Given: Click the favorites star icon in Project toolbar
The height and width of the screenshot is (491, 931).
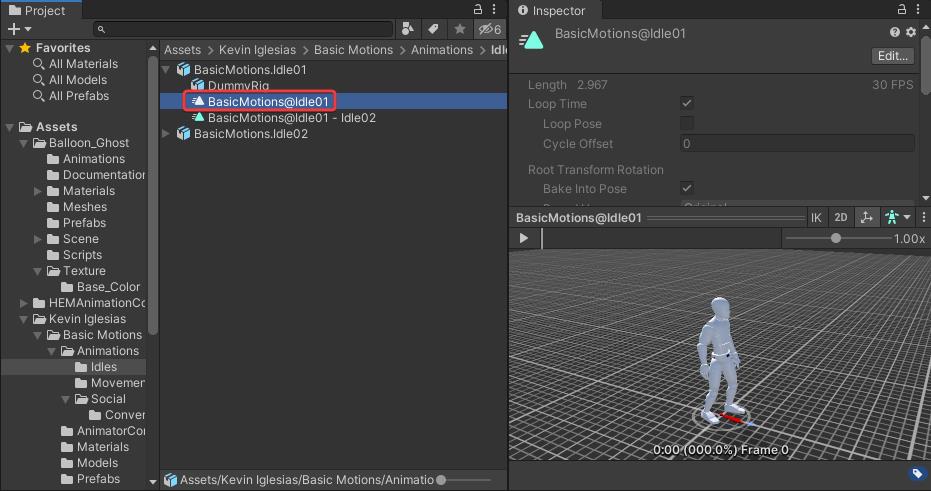Looking at the screenshot, I should (x=459, y=29).
